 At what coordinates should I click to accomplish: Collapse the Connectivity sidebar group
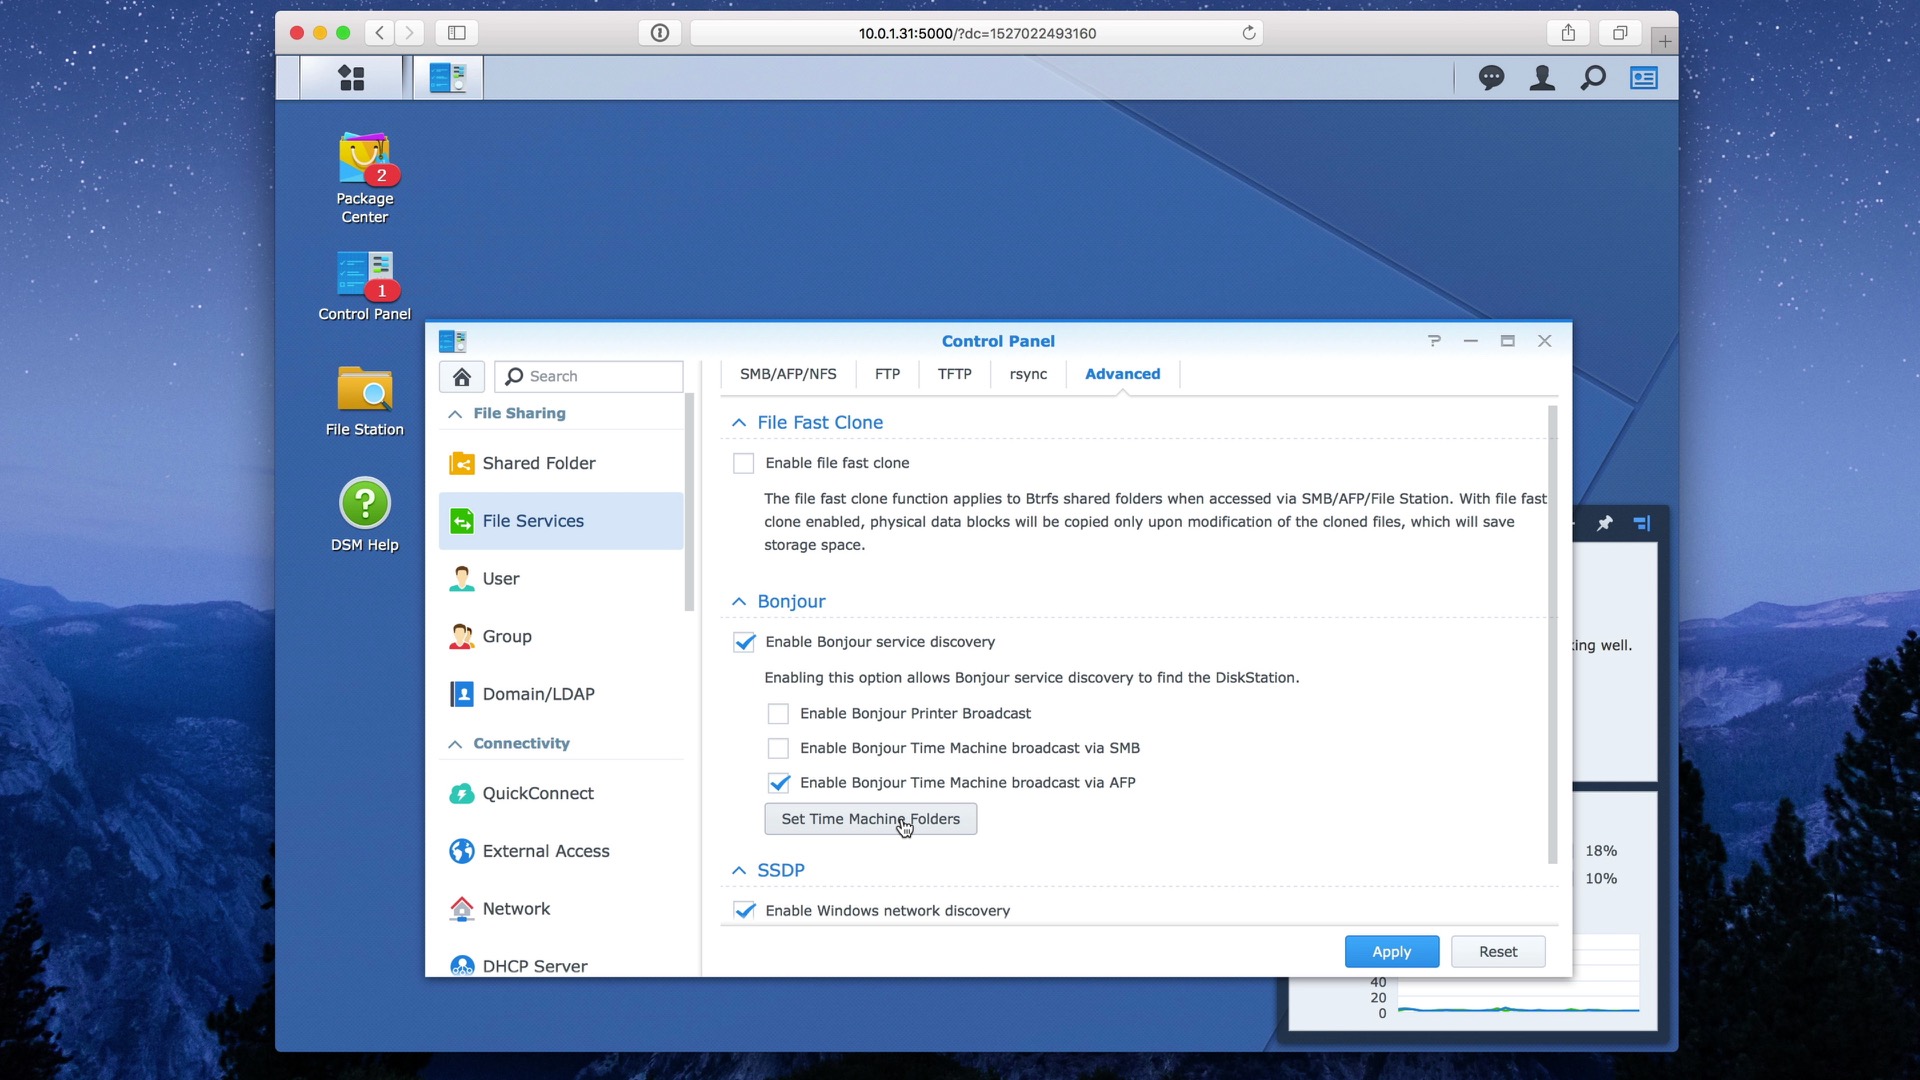pyautogui.click(x=455, y=744)
